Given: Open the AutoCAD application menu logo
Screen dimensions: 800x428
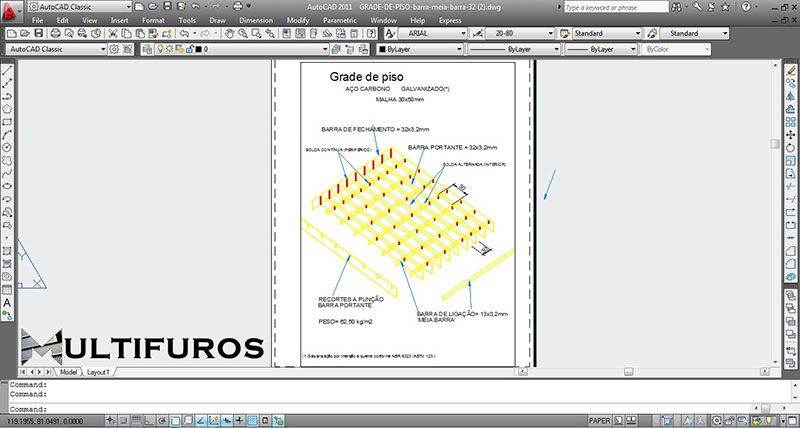Looking at the screenshot, I should point(10,9).
